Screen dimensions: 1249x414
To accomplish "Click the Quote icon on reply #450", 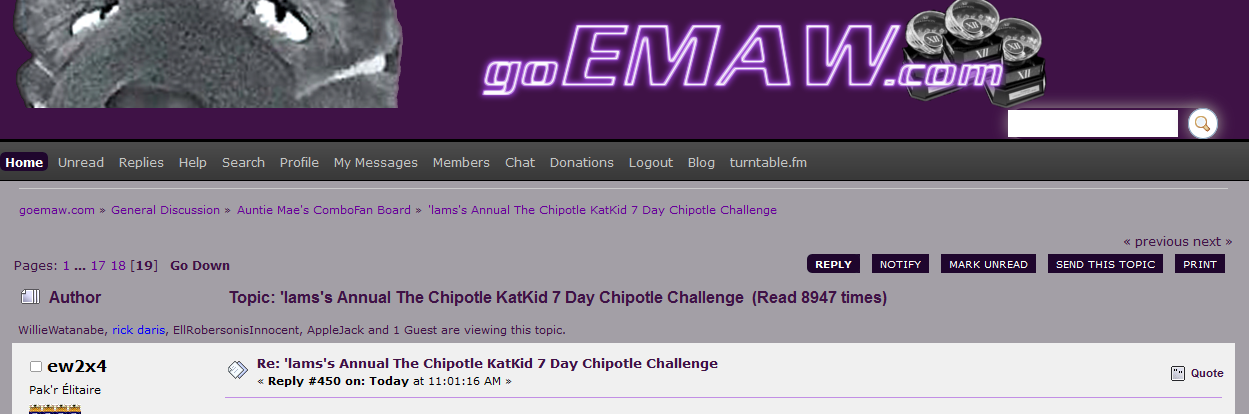I will pos(1178,373).
